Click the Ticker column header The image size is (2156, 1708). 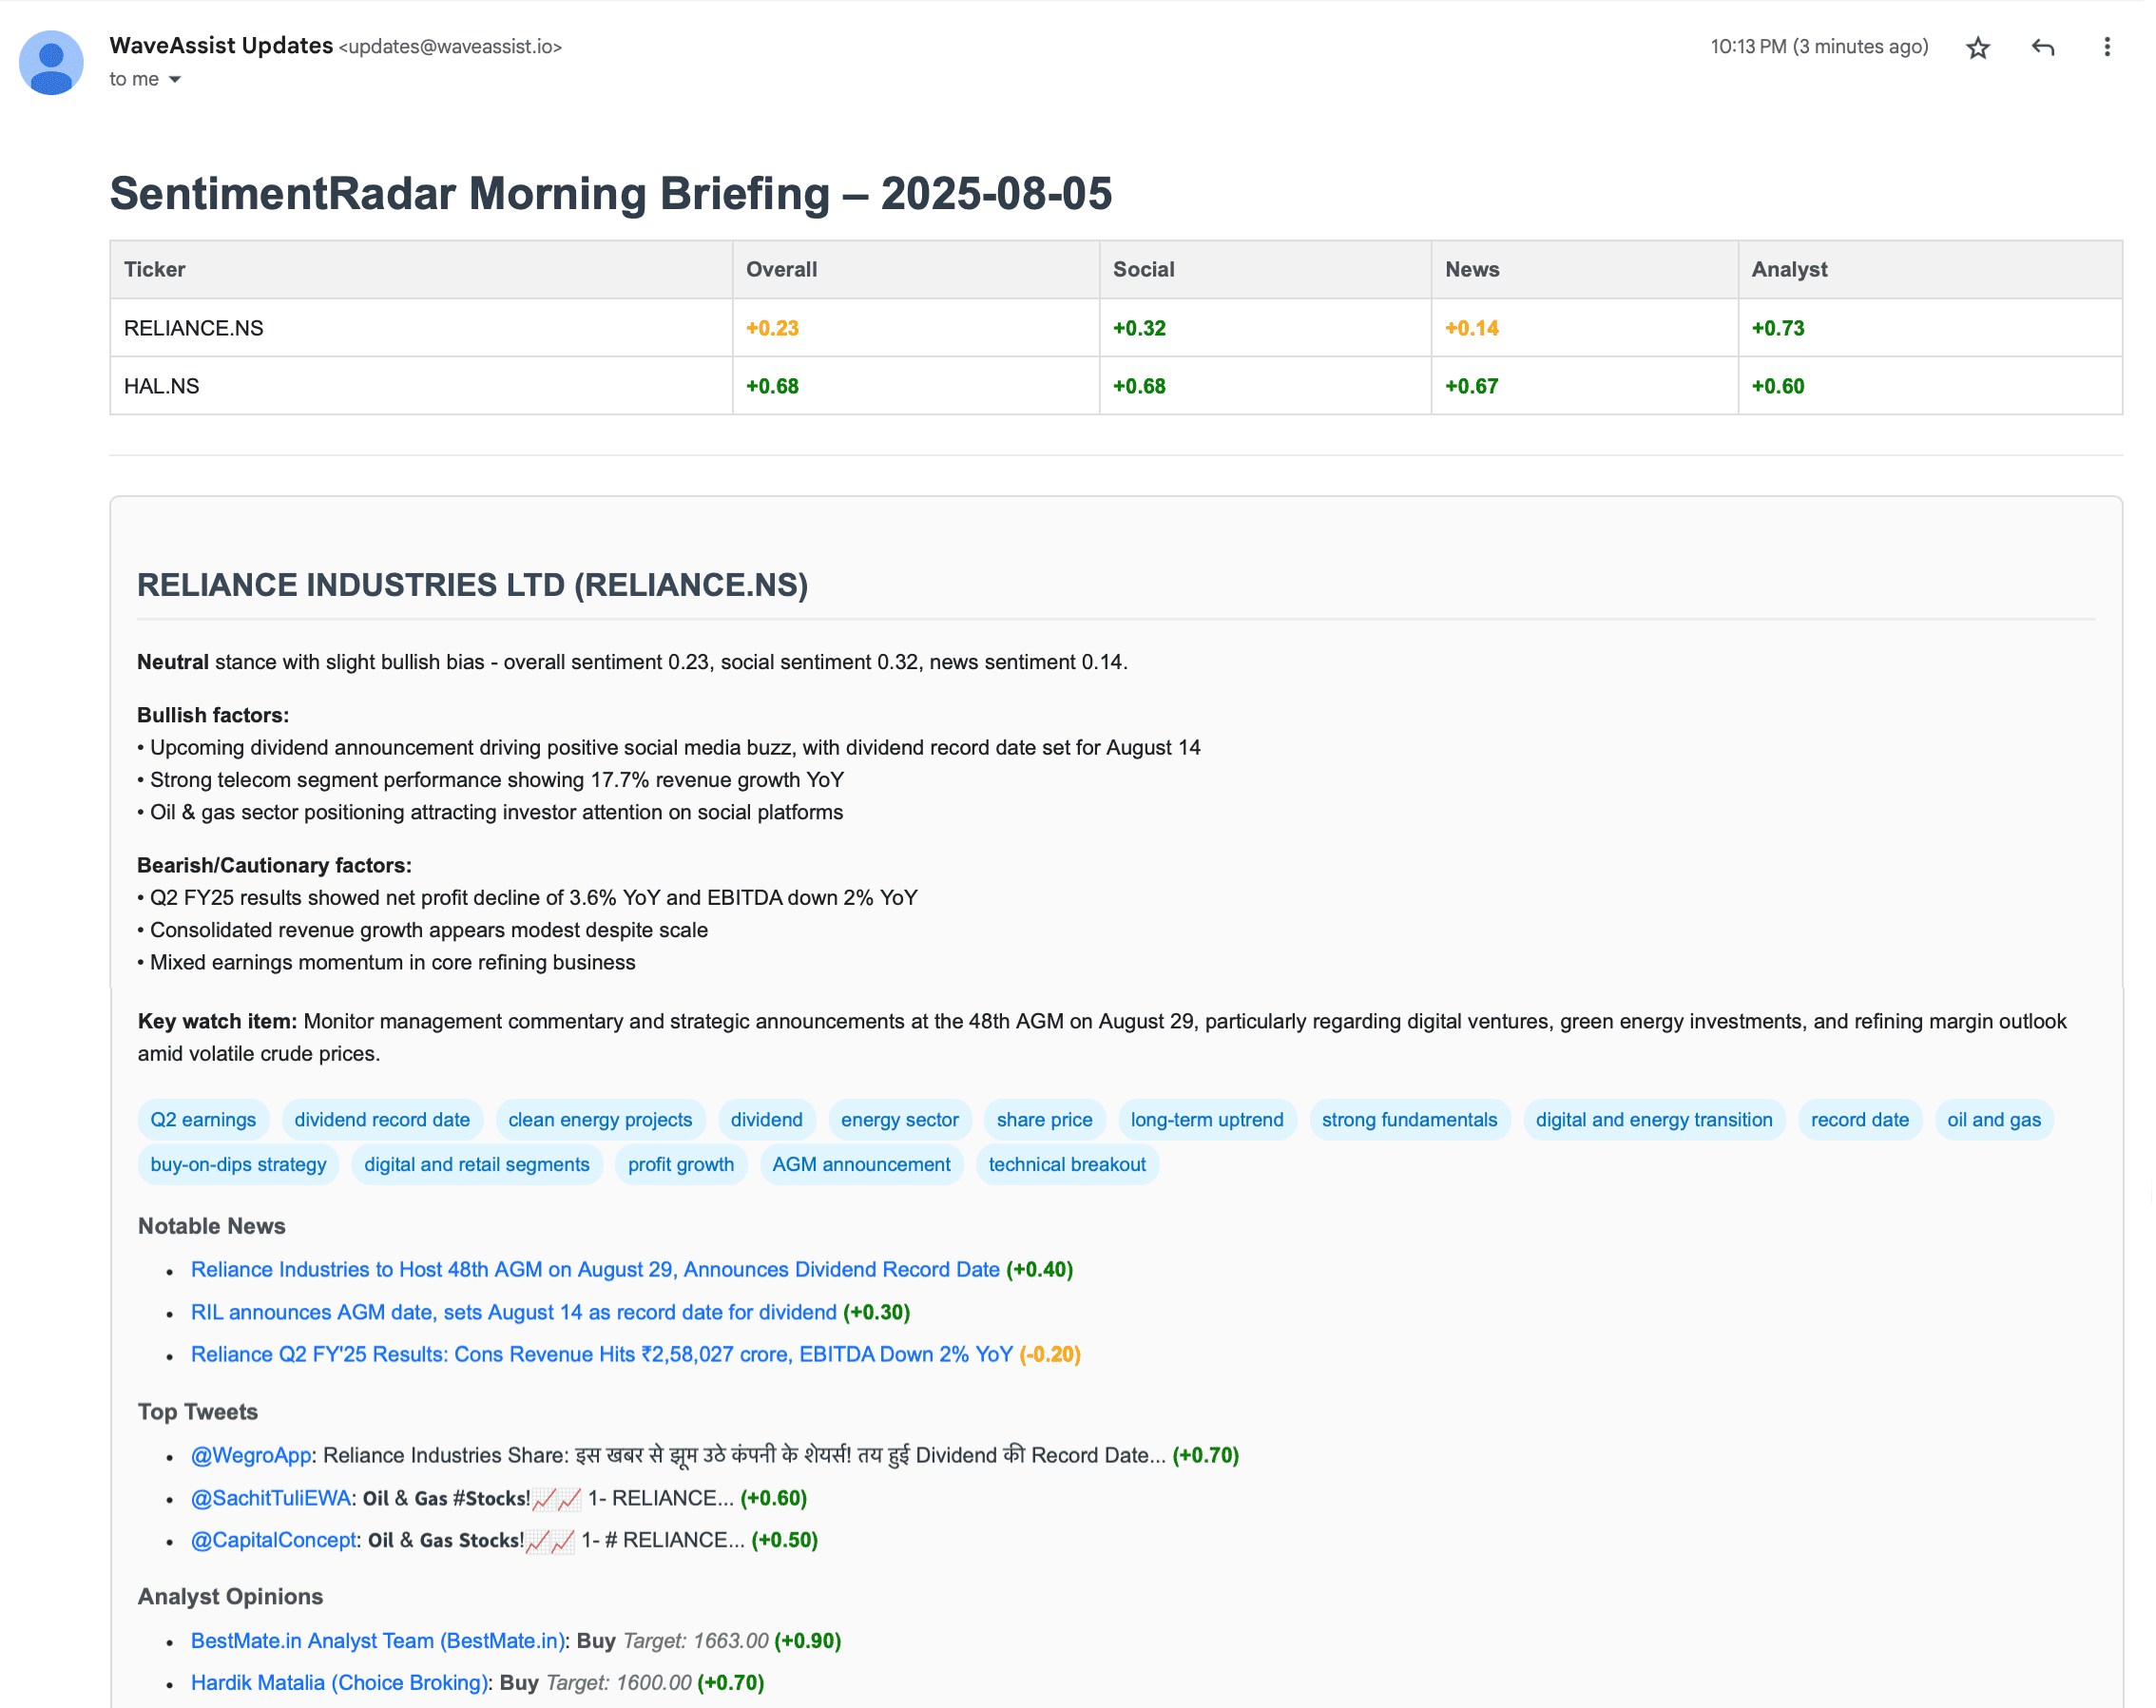[421, 269]
